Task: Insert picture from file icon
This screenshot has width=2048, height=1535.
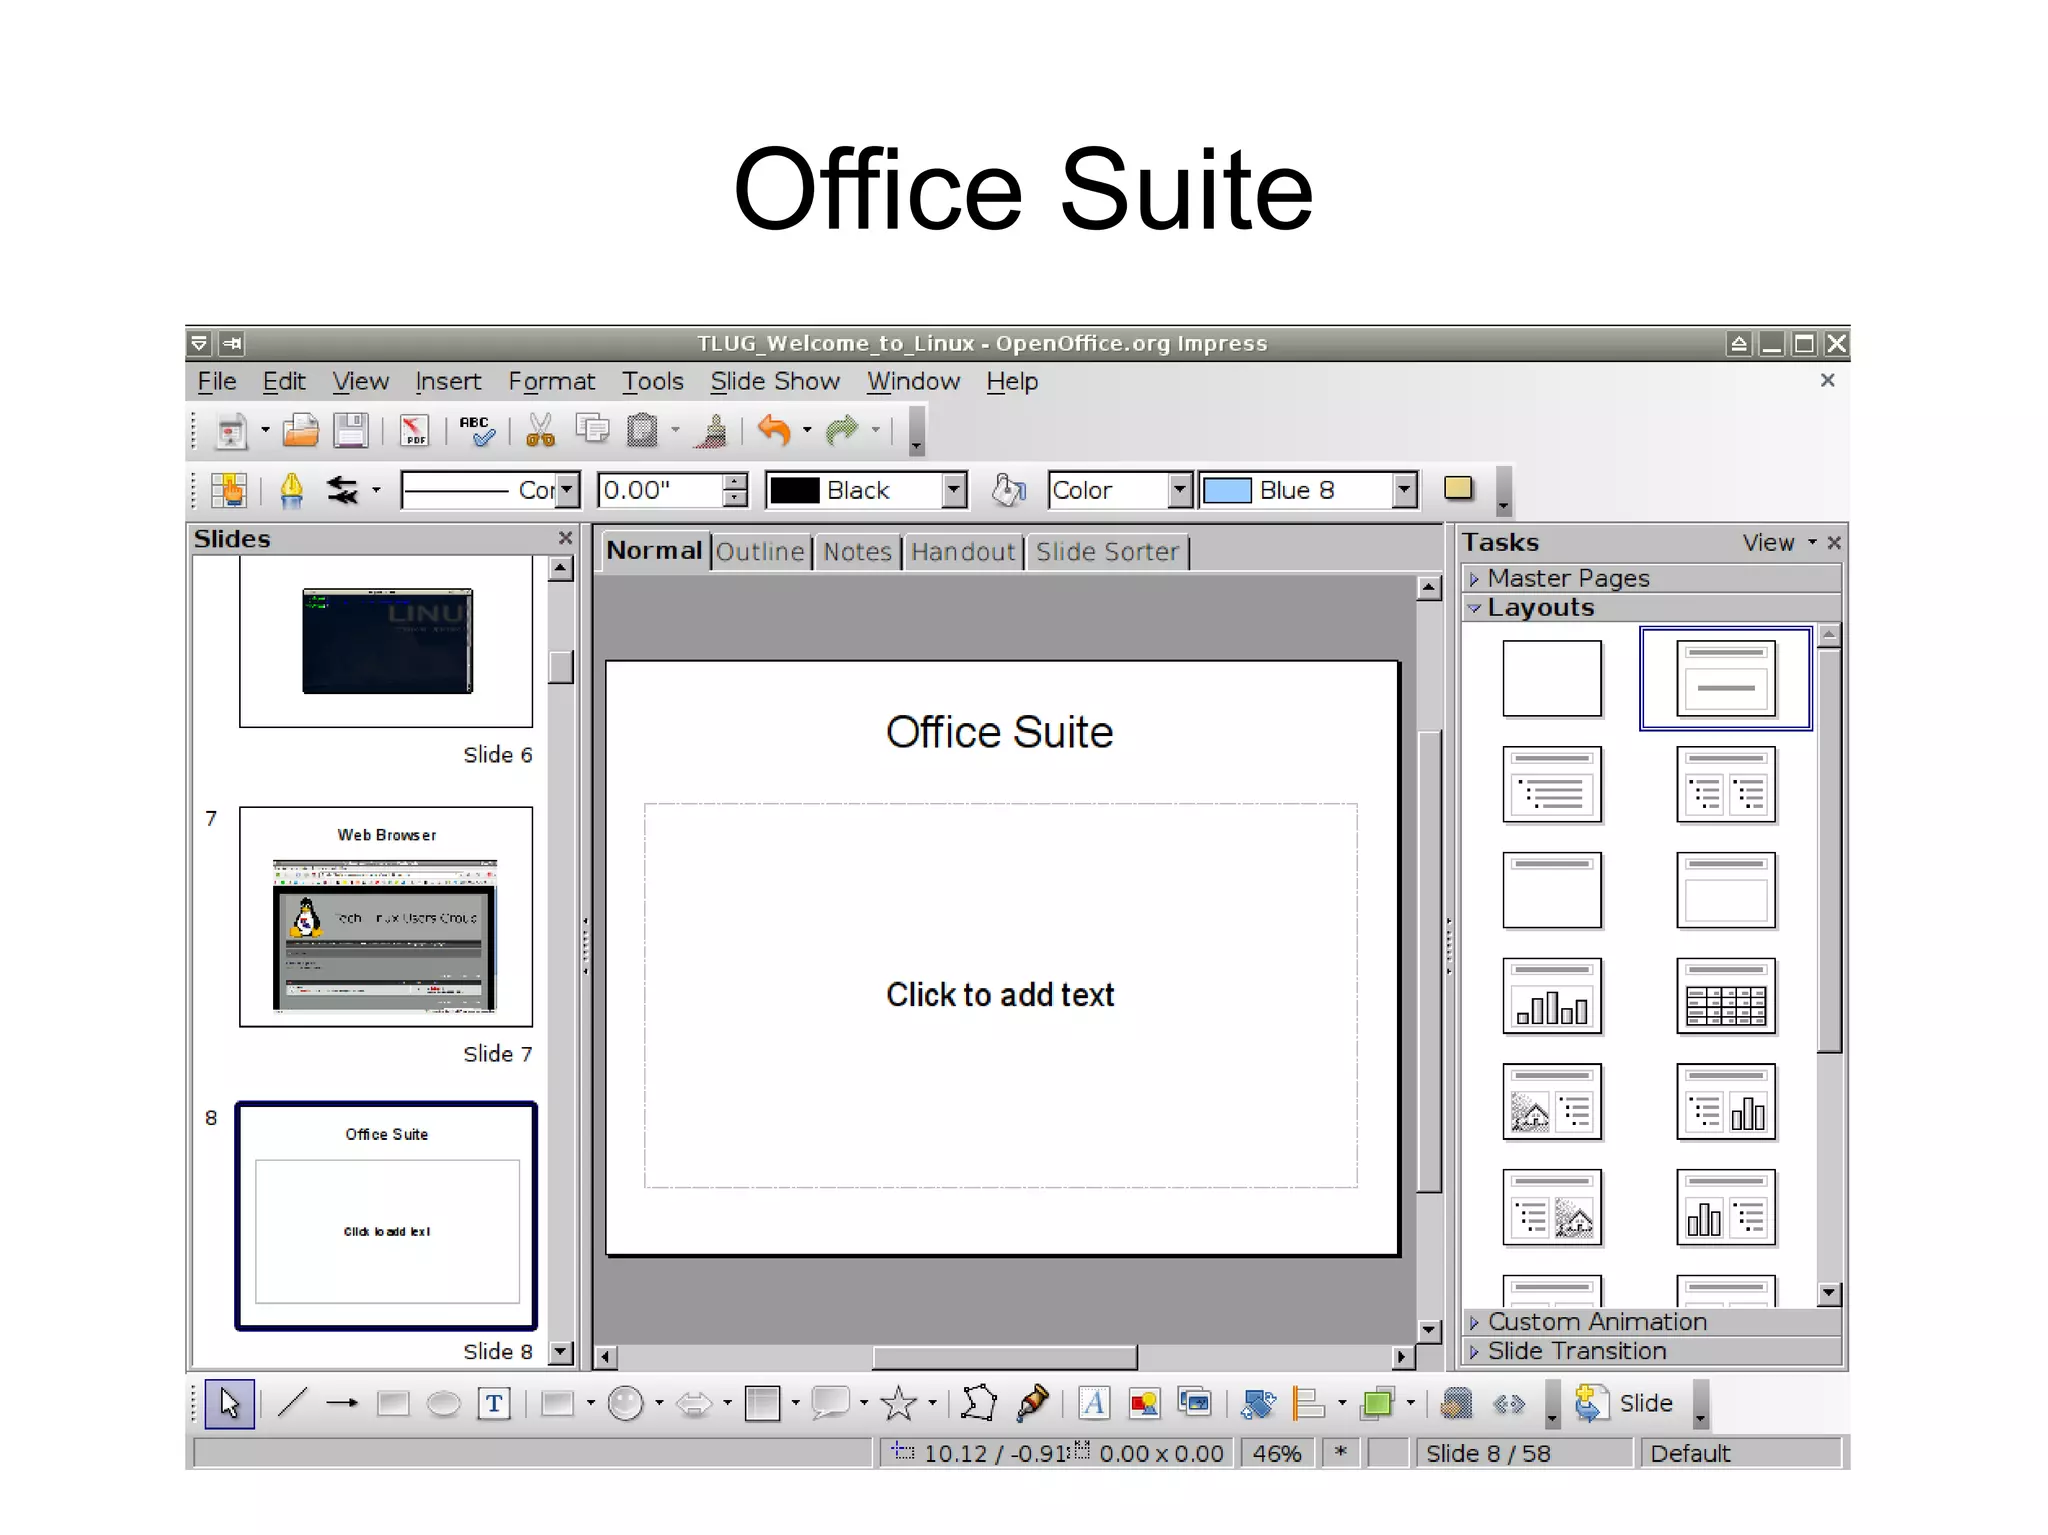Action: click(1144, 1404)
